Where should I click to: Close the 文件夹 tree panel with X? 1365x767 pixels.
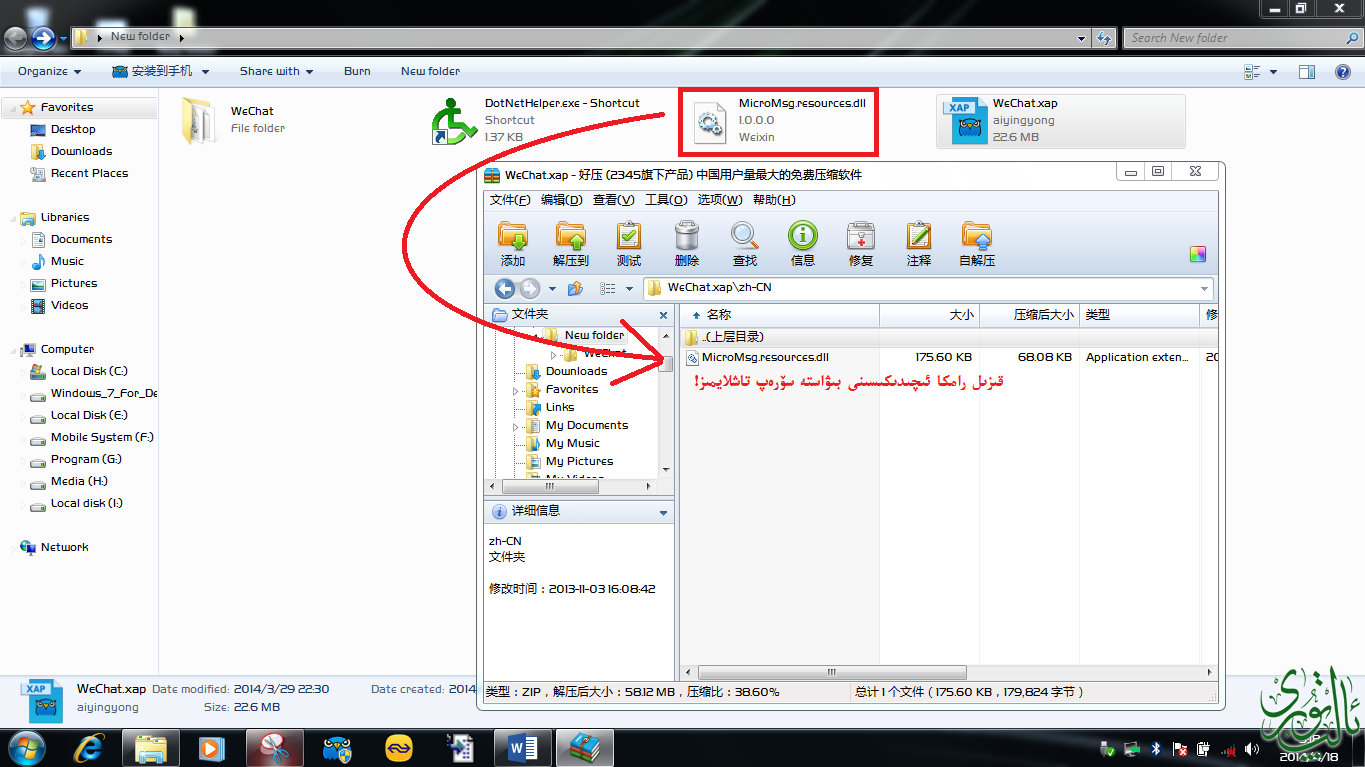click(x=663, y=315)
